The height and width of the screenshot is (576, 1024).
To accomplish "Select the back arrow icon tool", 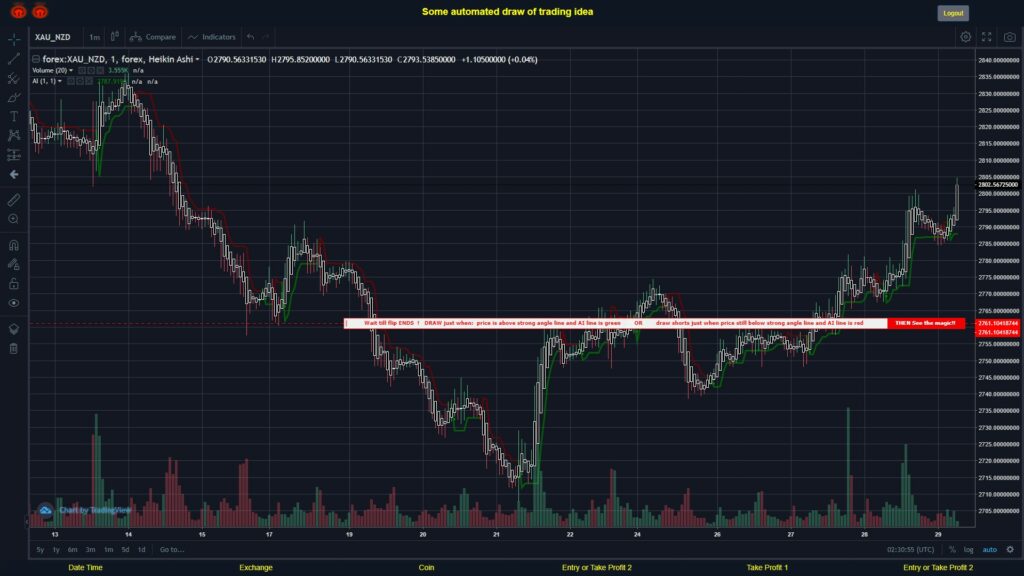I will (x=14, y=174).
